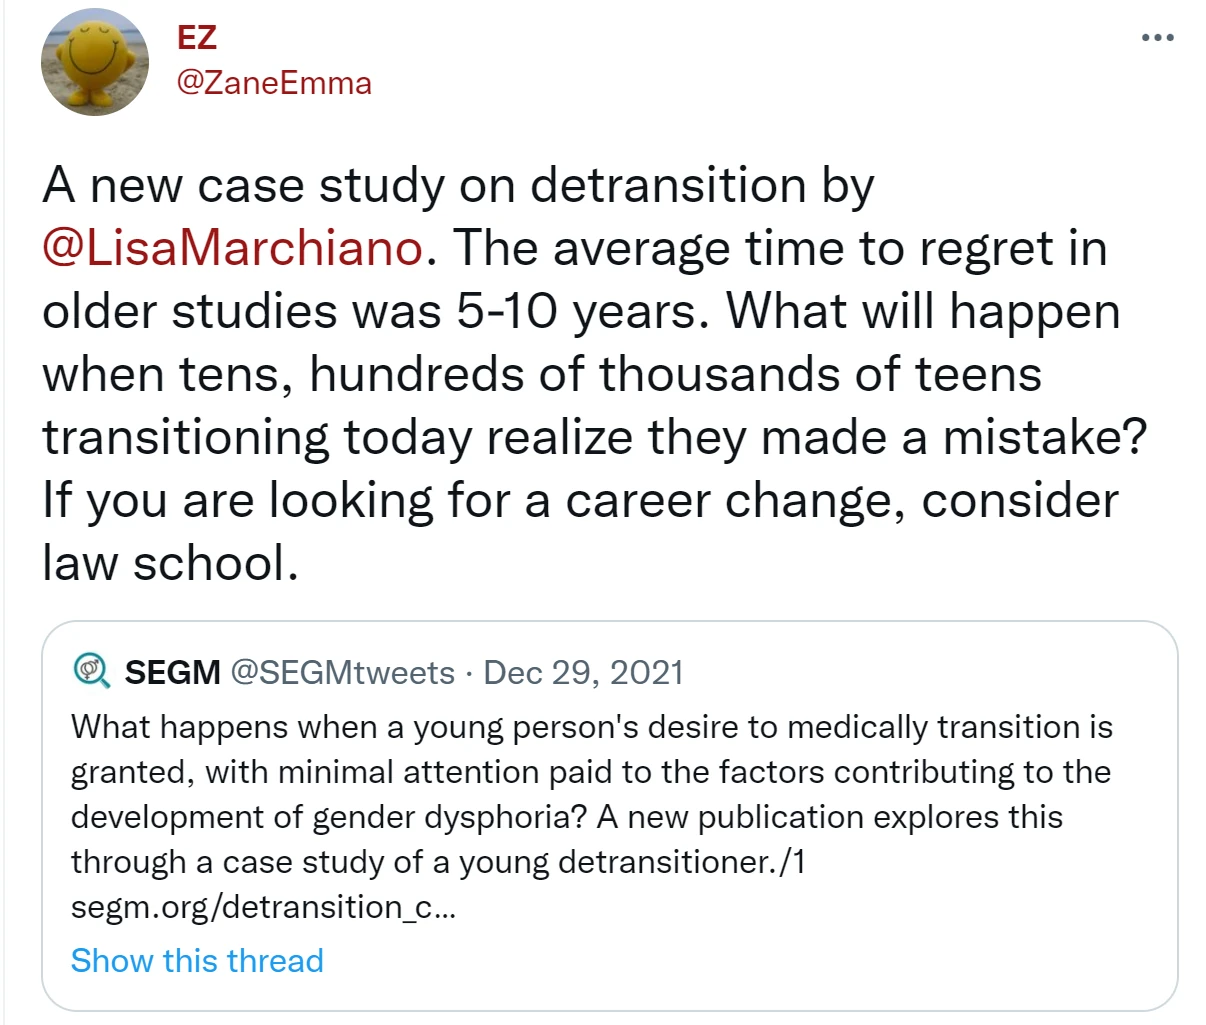Click "development of gender dysphoria?" in quoted tweet

click(328, 817)
